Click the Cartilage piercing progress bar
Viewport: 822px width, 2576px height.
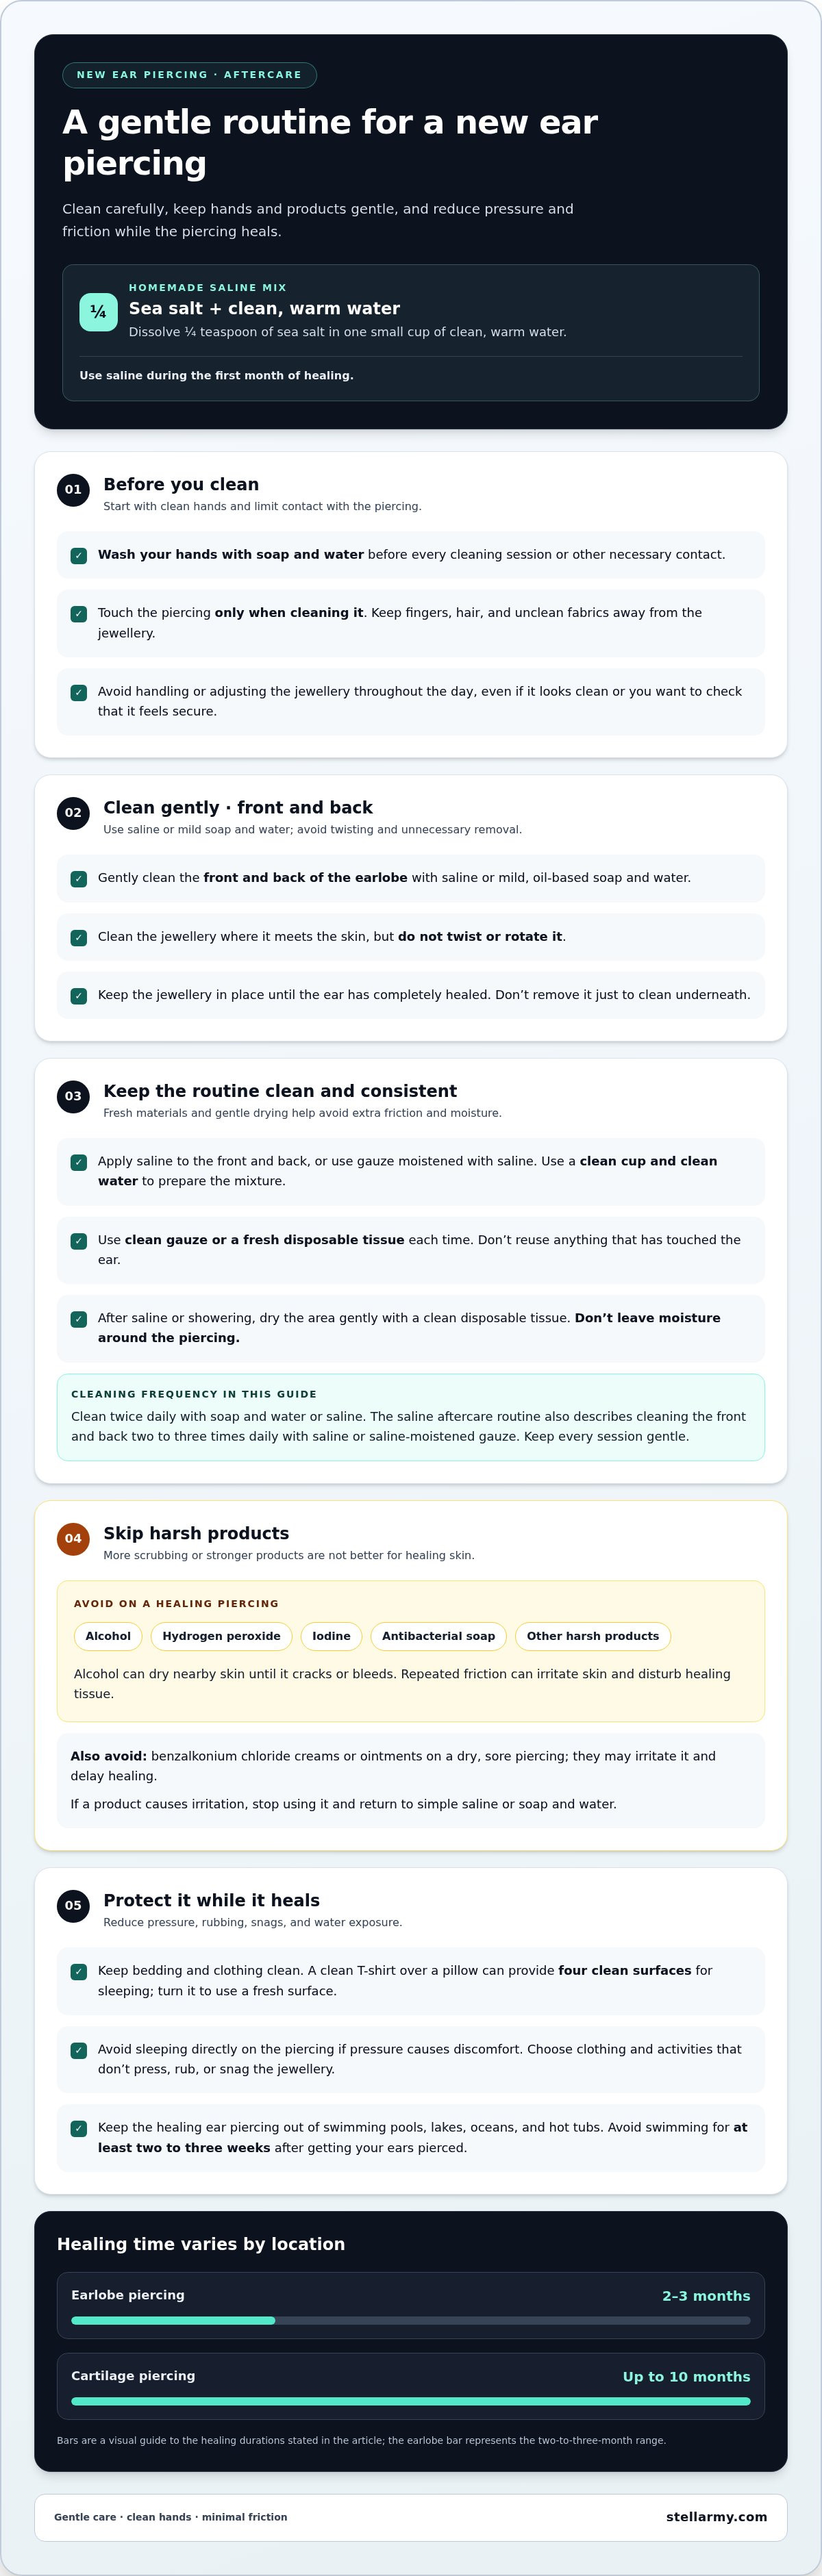click(x=411, y=2401)
